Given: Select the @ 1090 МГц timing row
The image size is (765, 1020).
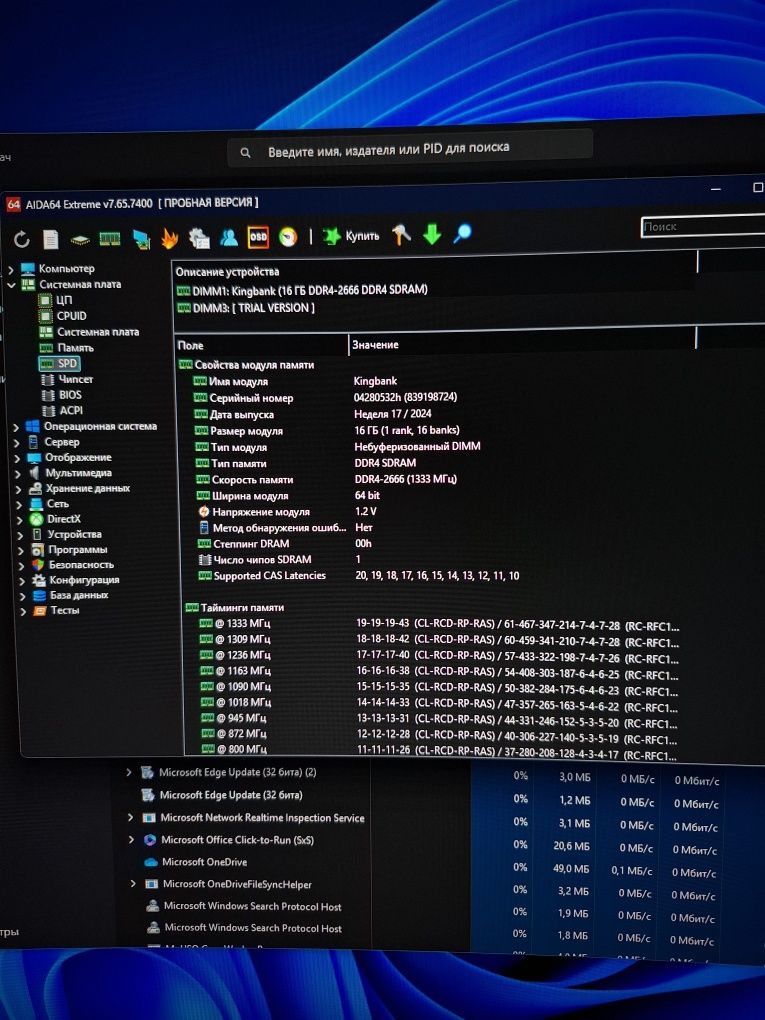Looking at the screenshot, I should 440,688.
